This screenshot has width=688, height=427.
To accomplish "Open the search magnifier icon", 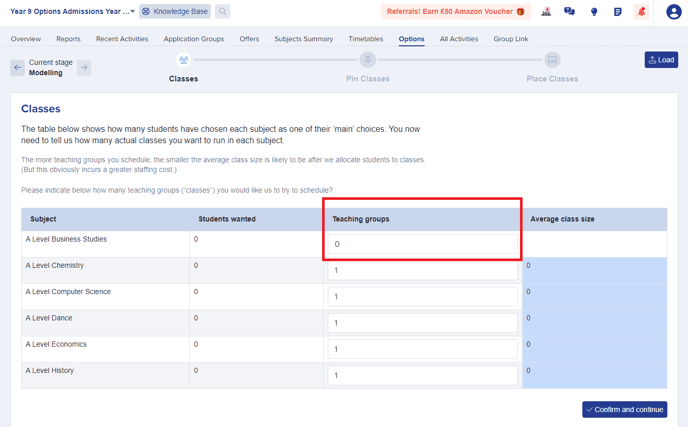I will pyautogui.click(x=222, y=11).
